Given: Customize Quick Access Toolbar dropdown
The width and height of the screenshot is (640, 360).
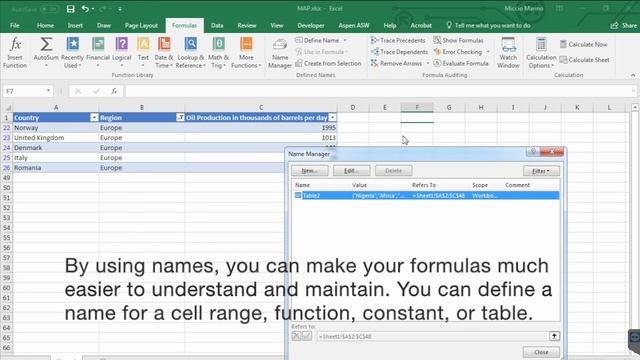Looking at the screenshot, I should click(x=120, y=9).
